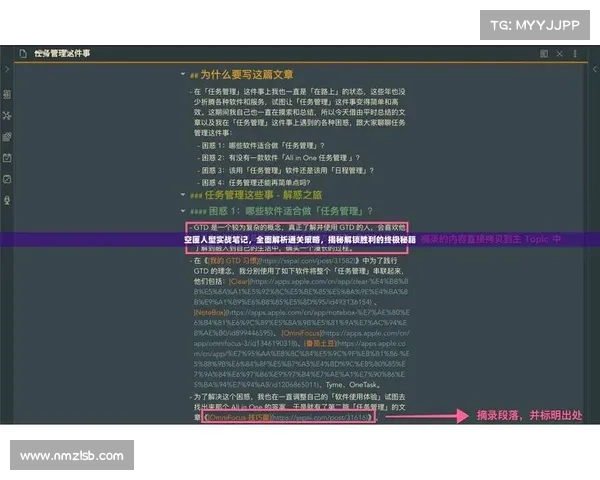
Task: Click the text Tyme、OneTask
Action: click(352, 385)
